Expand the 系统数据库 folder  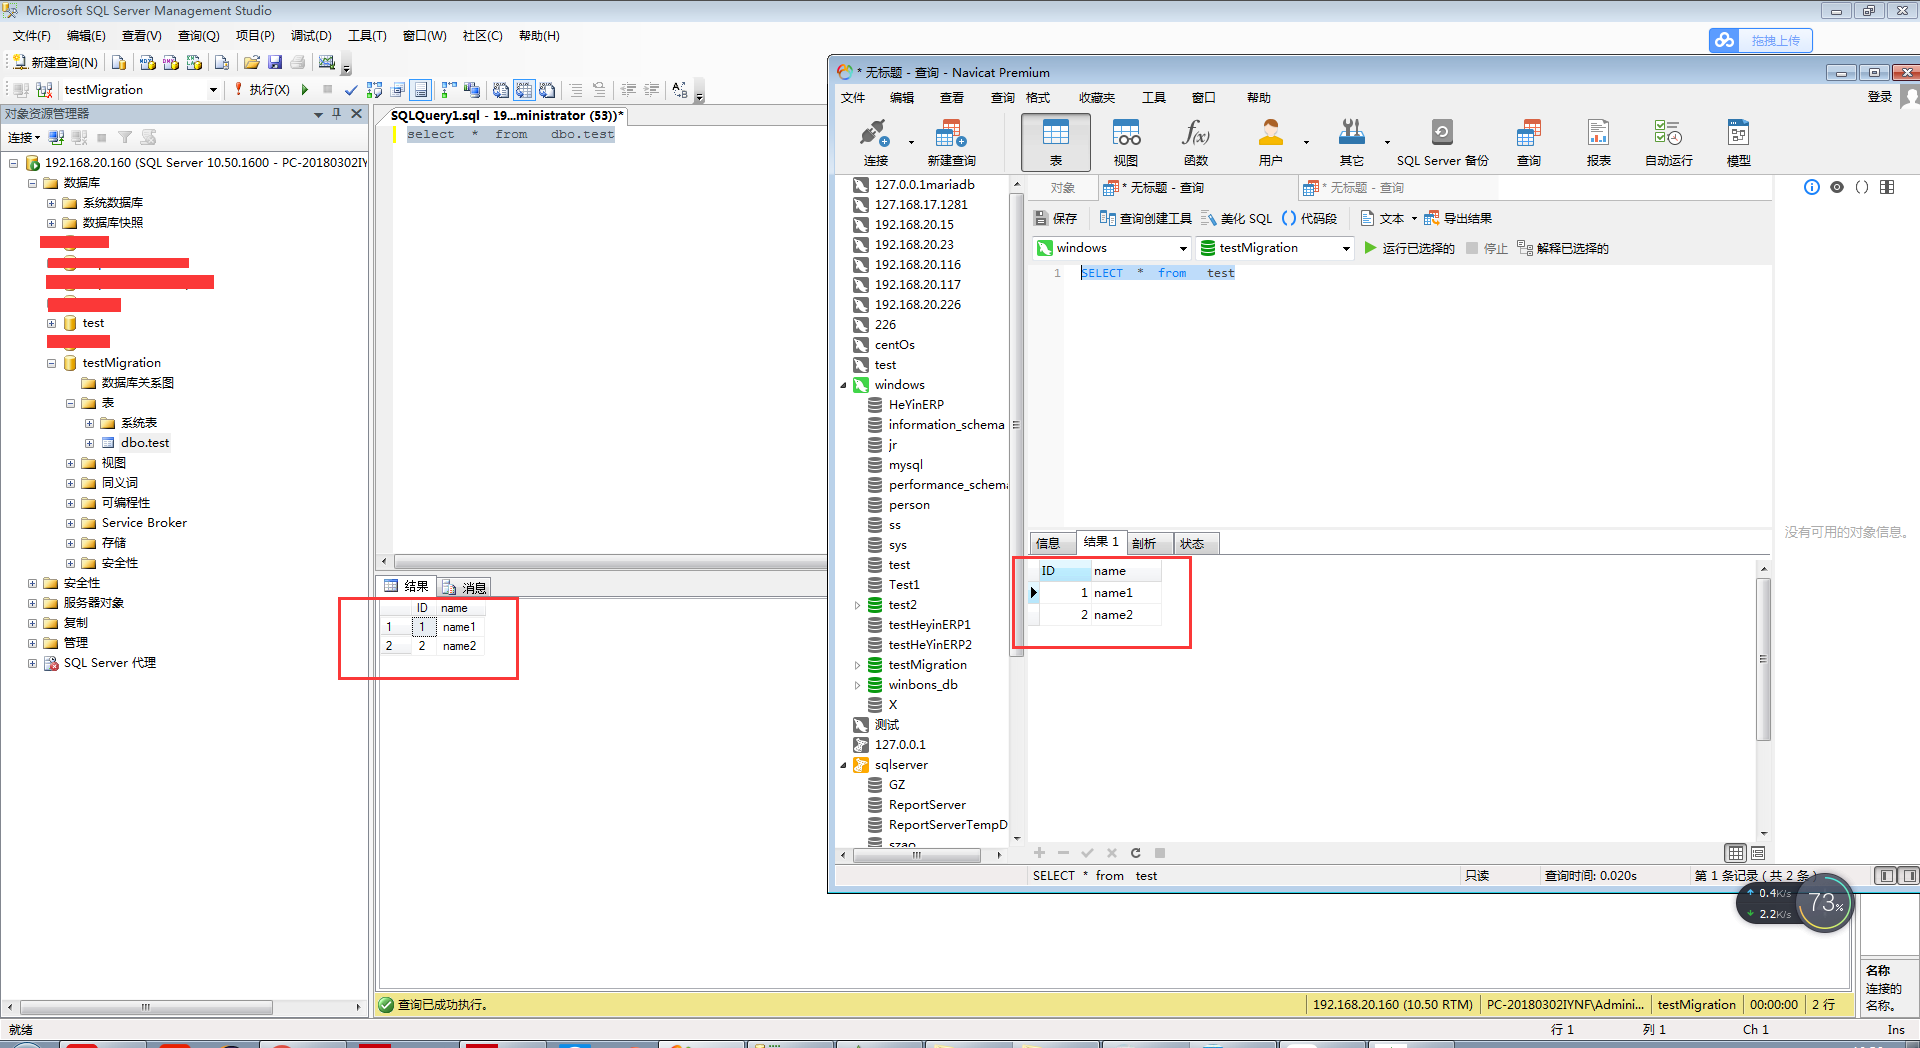click(51, 203)
